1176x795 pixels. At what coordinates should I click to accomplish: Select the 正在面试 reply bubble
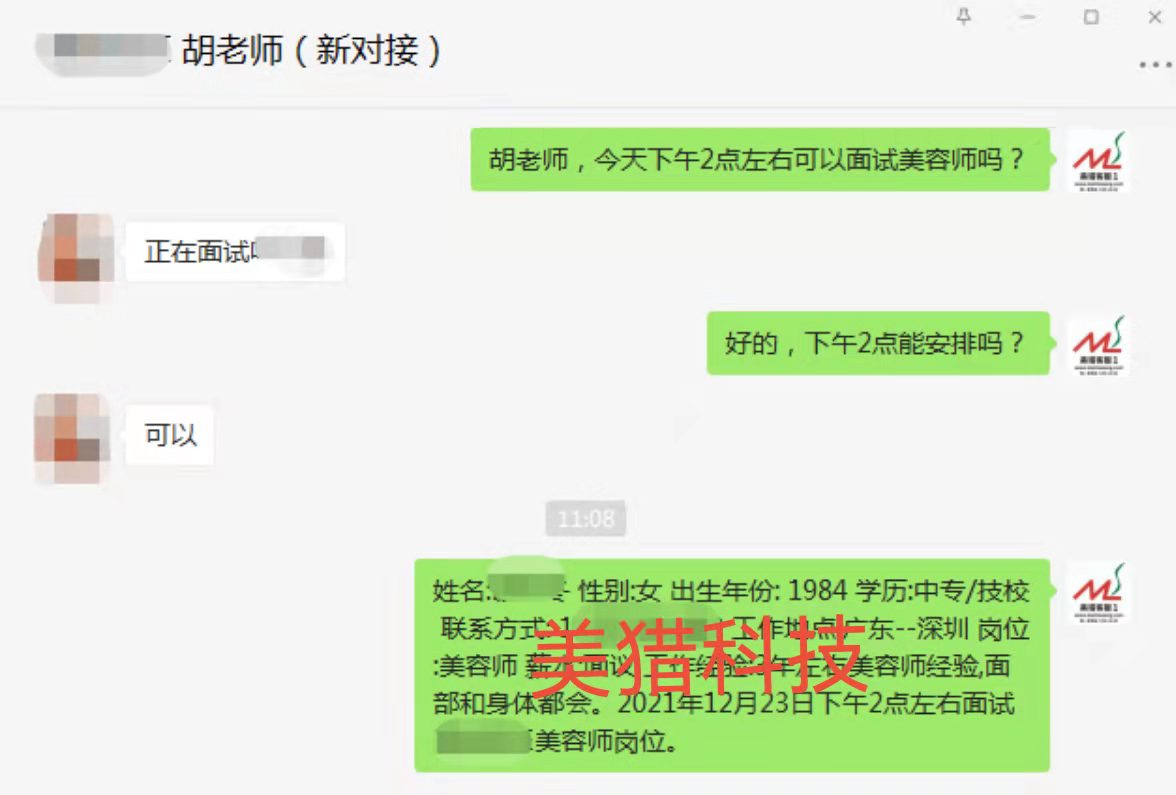tap(235, 251)
